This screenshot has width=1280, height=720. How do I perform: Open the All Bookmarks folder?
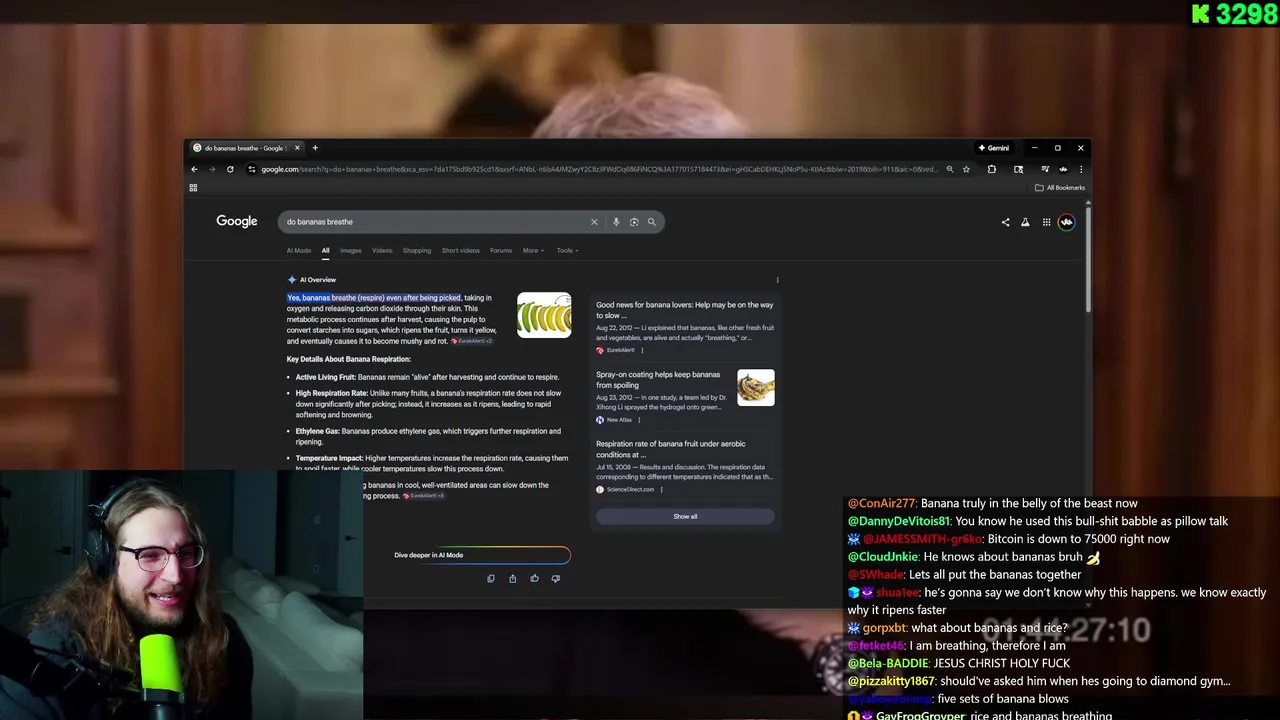[1060, 187]
